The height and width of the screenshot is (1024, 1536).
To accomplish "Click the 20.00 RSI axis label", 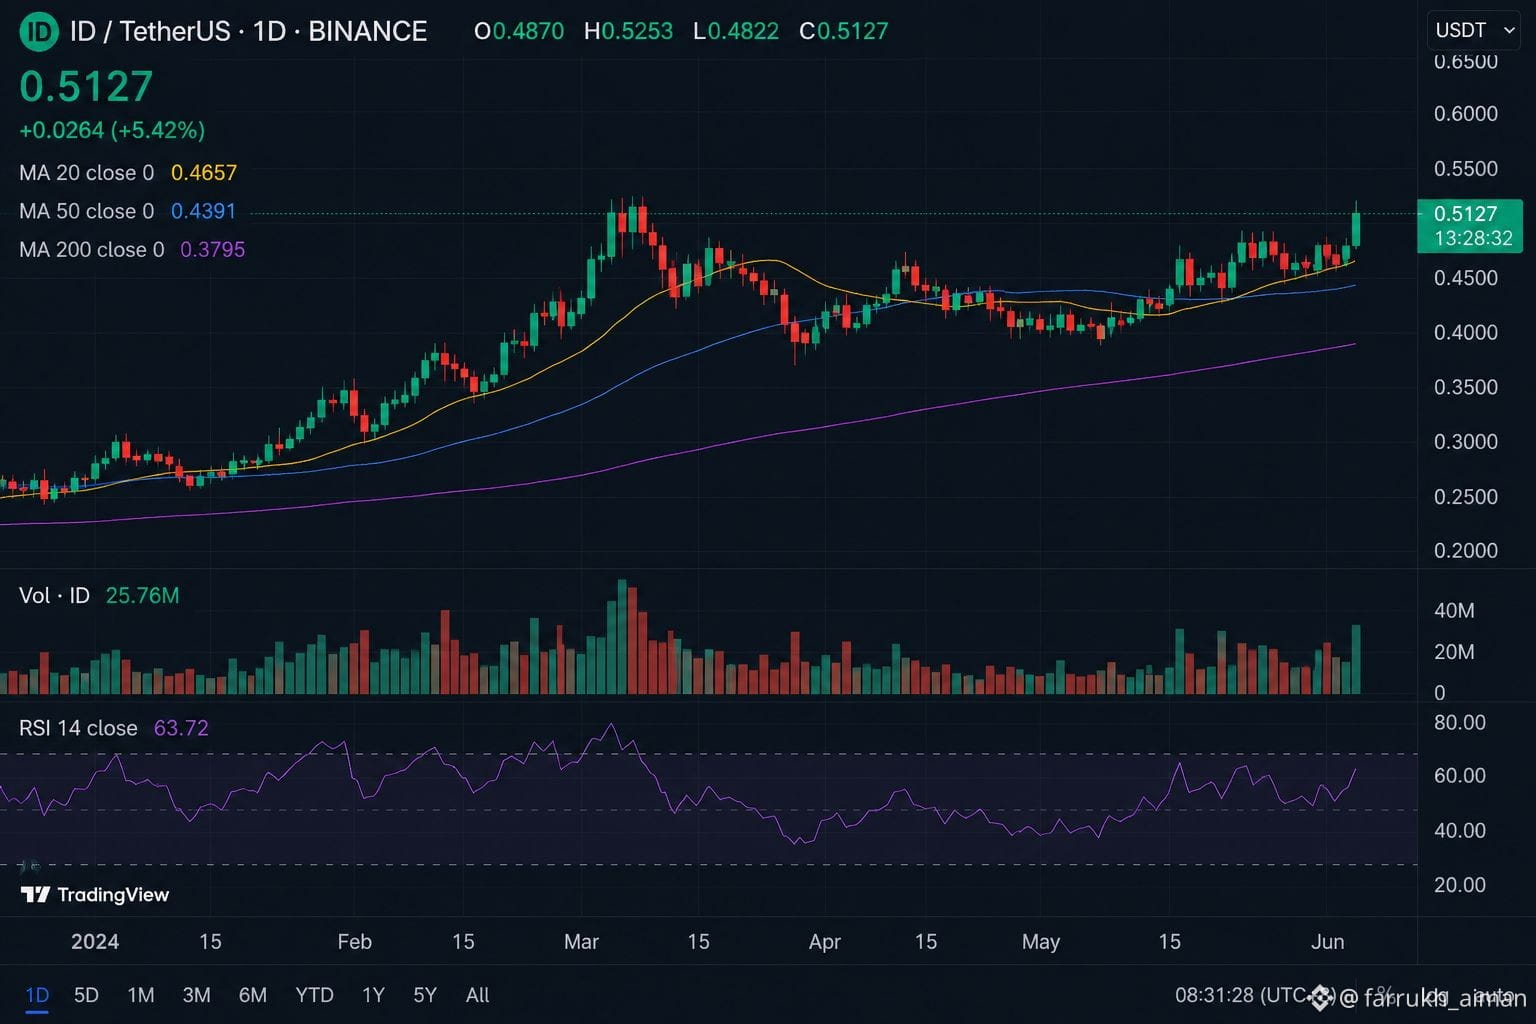I will (x=1460, y=885).
